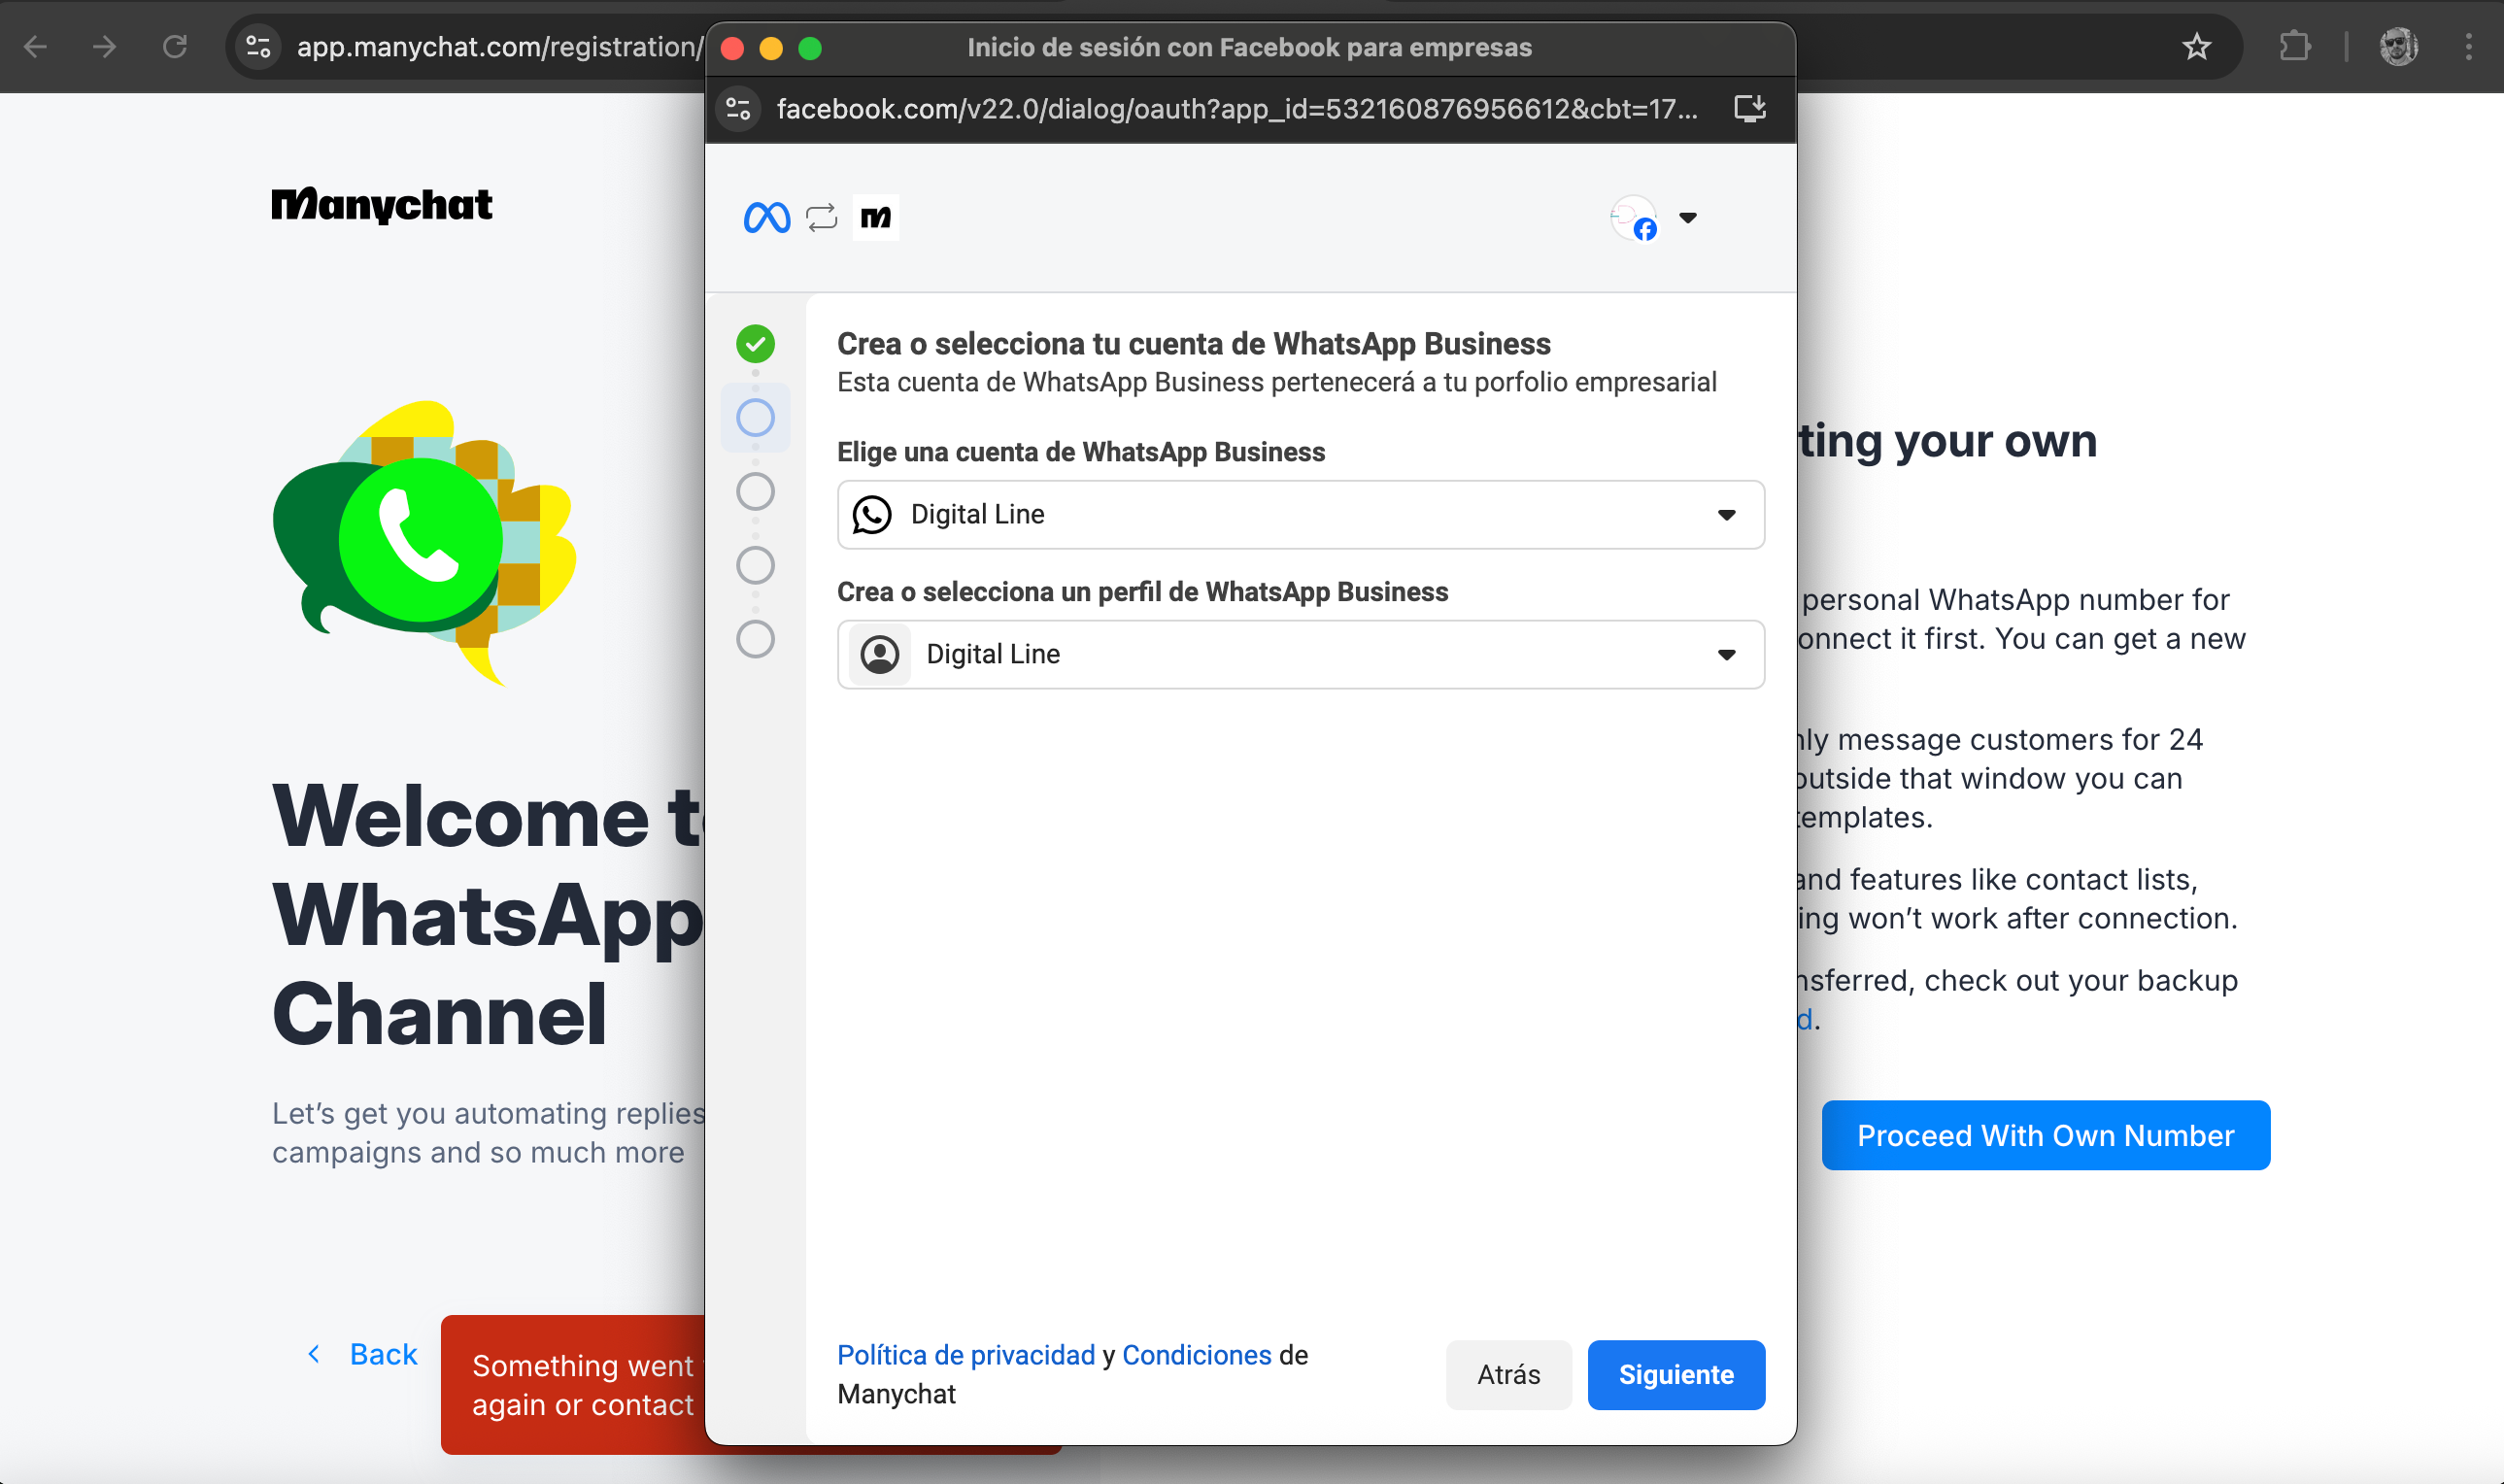Screen dimensions: 2504x1484
Task: Click the red 'Something went' error toast
Action: pyautogui.click(x=574, y=1384)
